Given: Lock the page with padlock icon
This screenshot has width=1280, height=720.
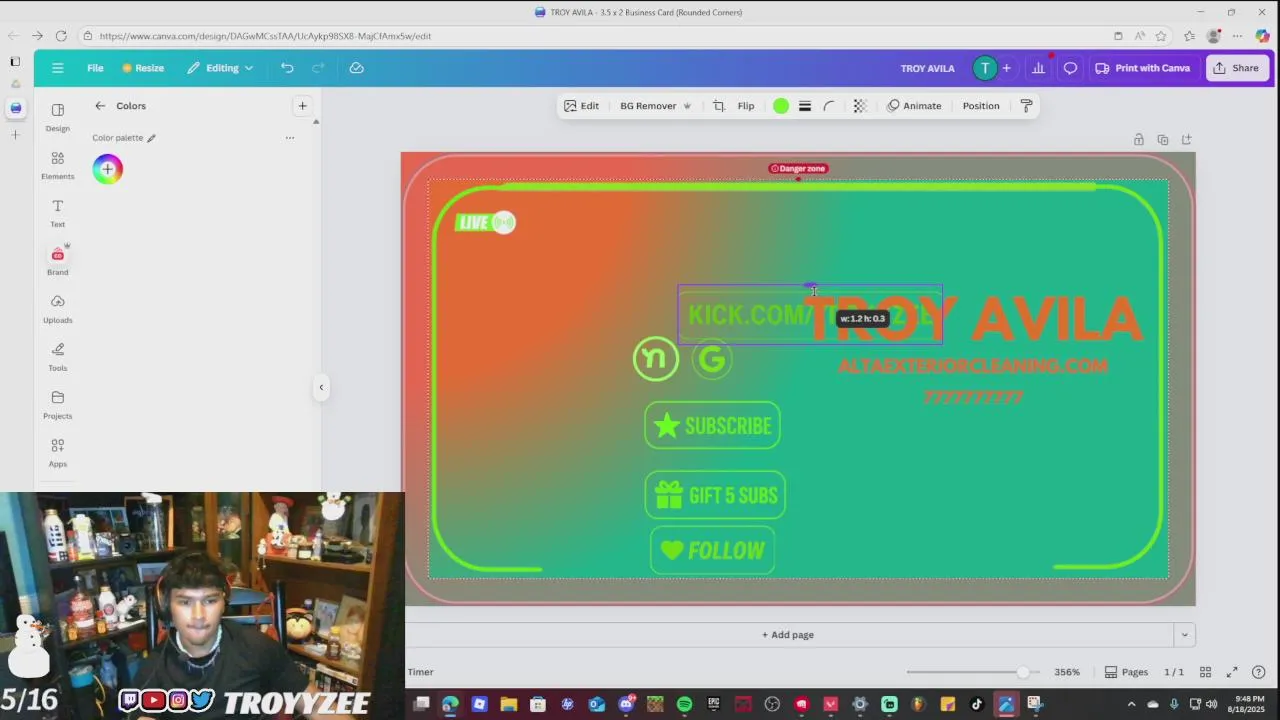Looking at the screenshot, I should pos(1139,140).
